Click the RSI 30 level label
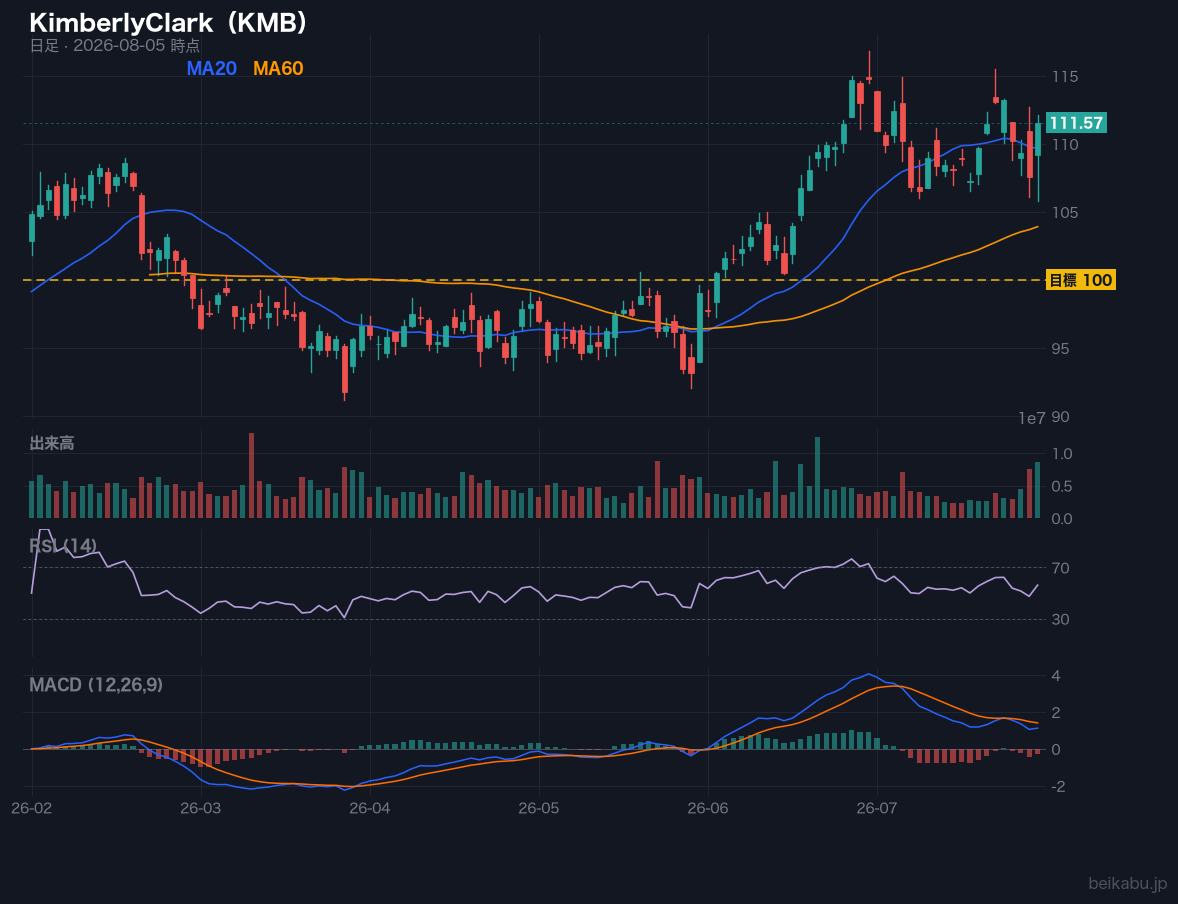The height and width of the screenshot is (904, 1178). tap(1060, 619)
